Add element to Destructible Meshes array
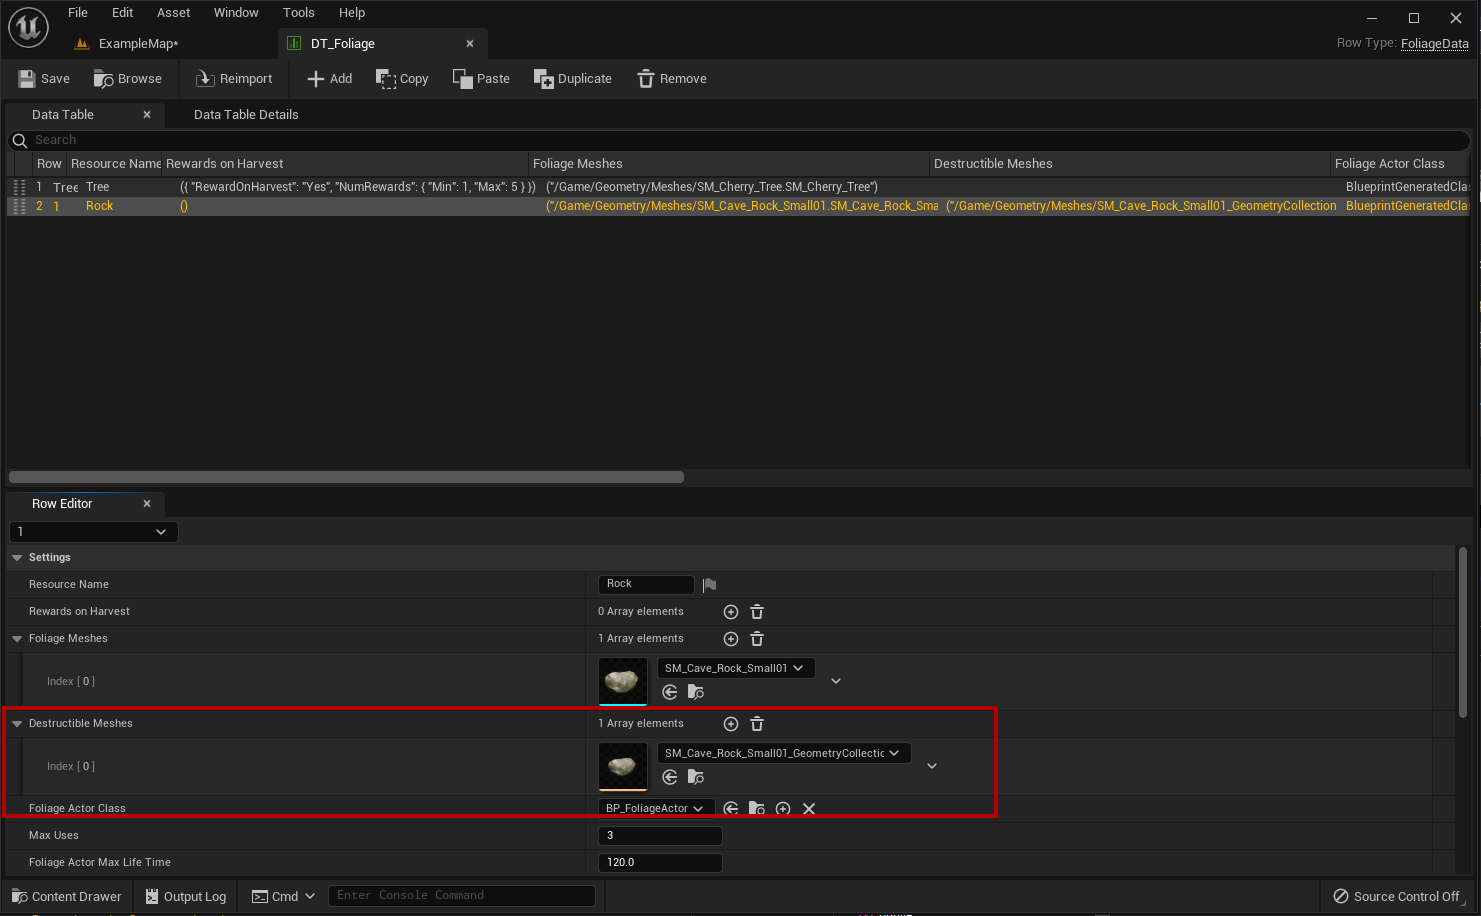Viewport: 1481px width, 916px height. pyautogui.click(x=731, y=724)
